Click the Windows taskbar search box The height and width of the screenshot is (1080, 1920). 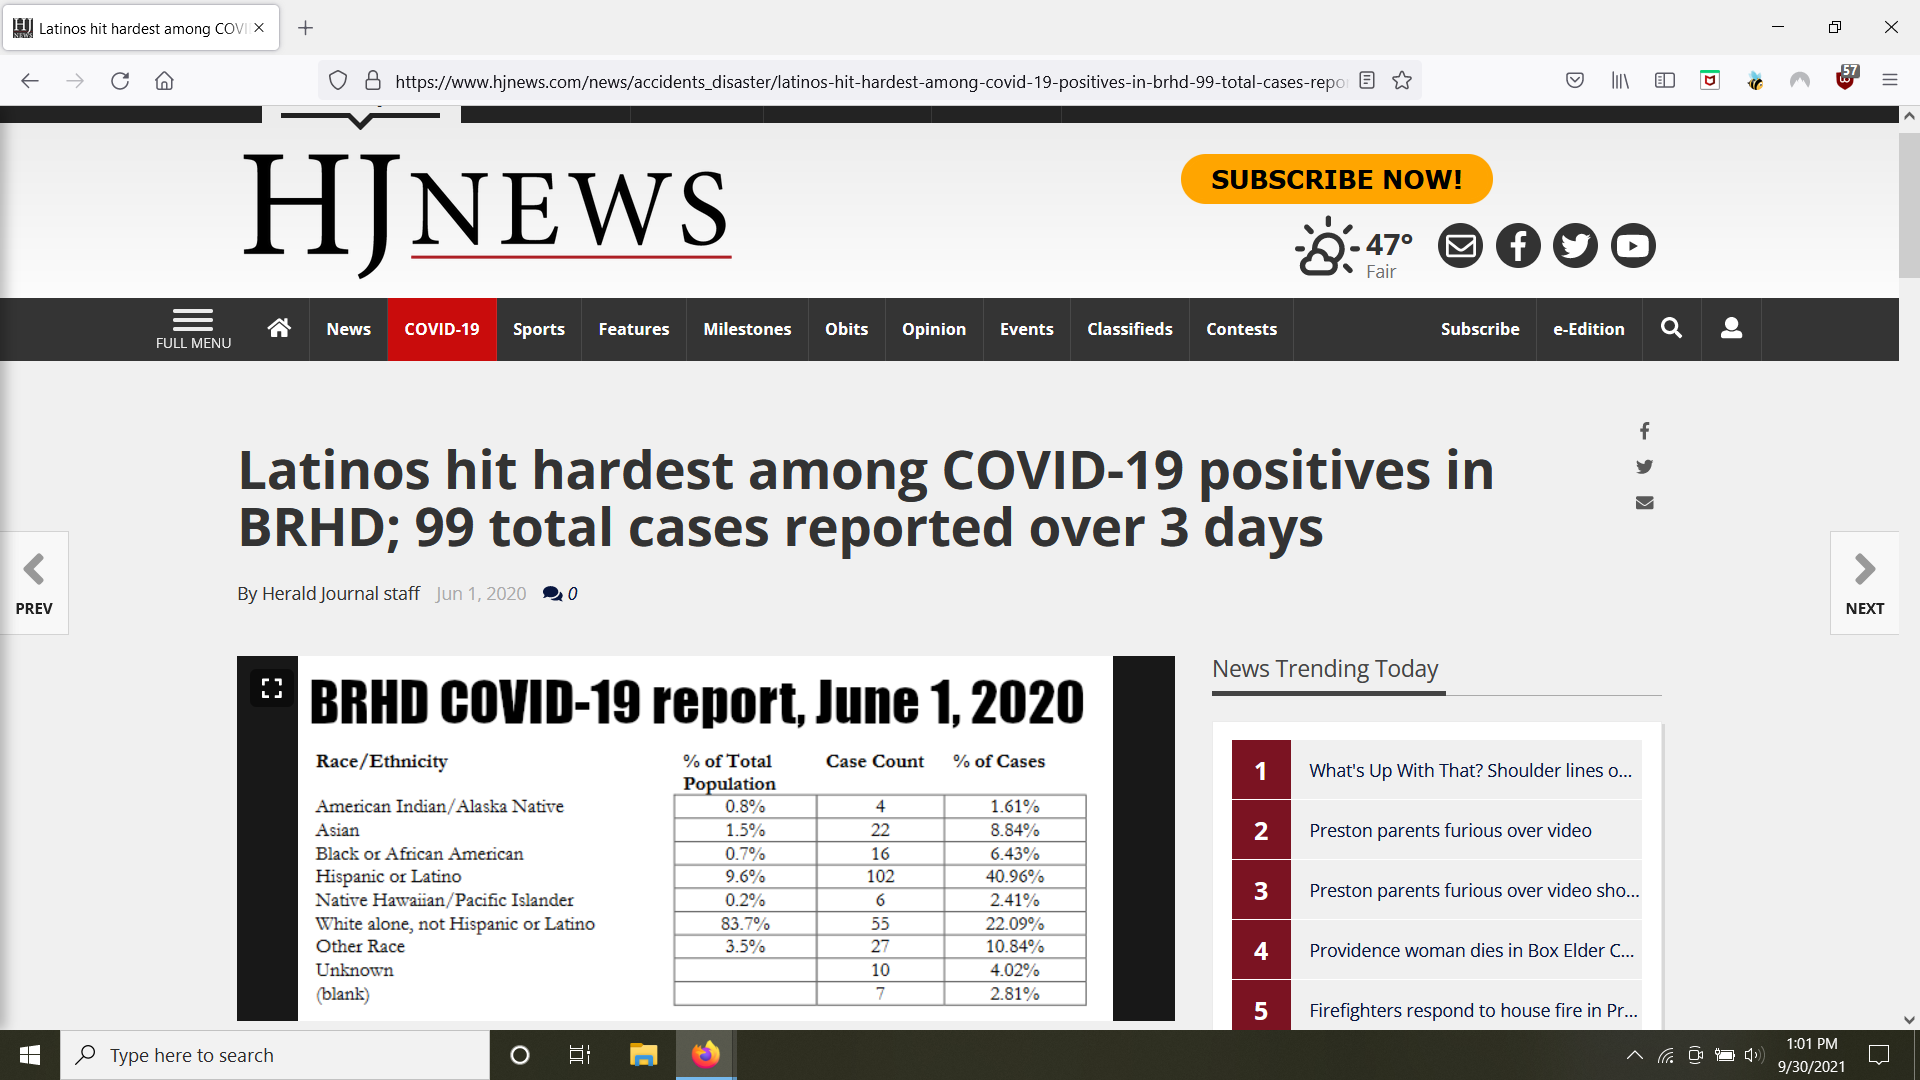(275, 1055)
